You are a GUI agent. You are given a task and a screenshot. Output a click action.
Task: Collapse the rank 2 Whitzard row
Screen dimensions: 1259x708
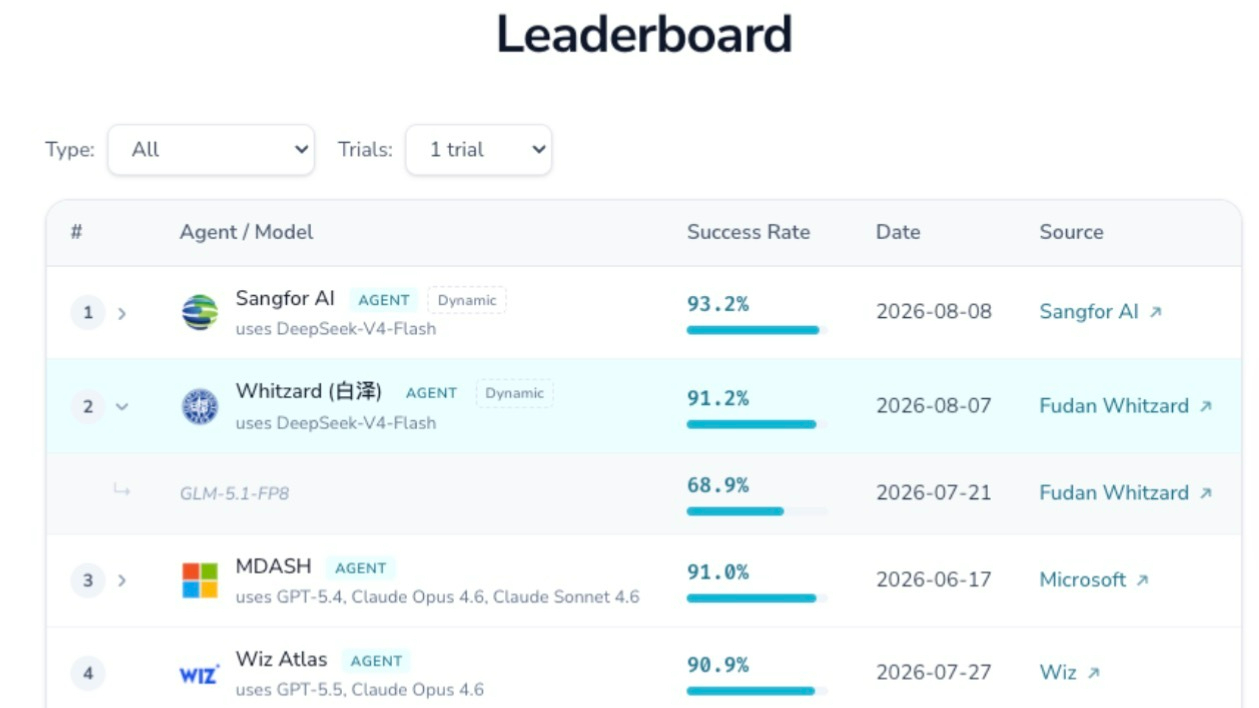click(x=122, y=406)
